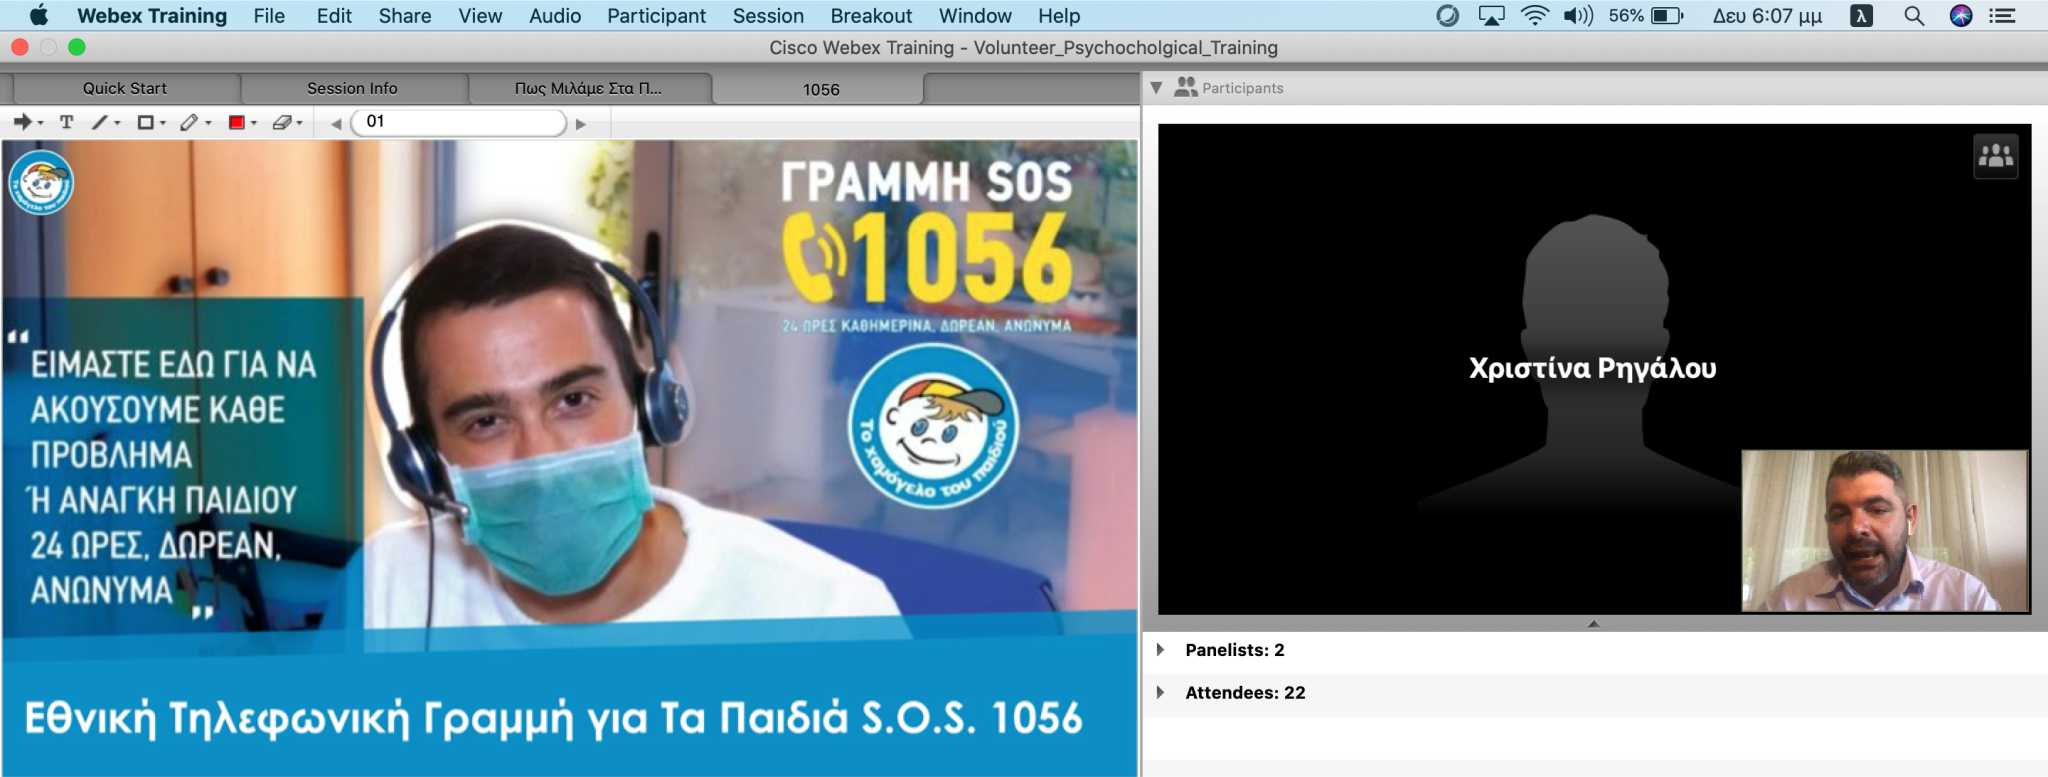Open the Πως Μιλάμε Στα Π... tab

tap(588, 88)
